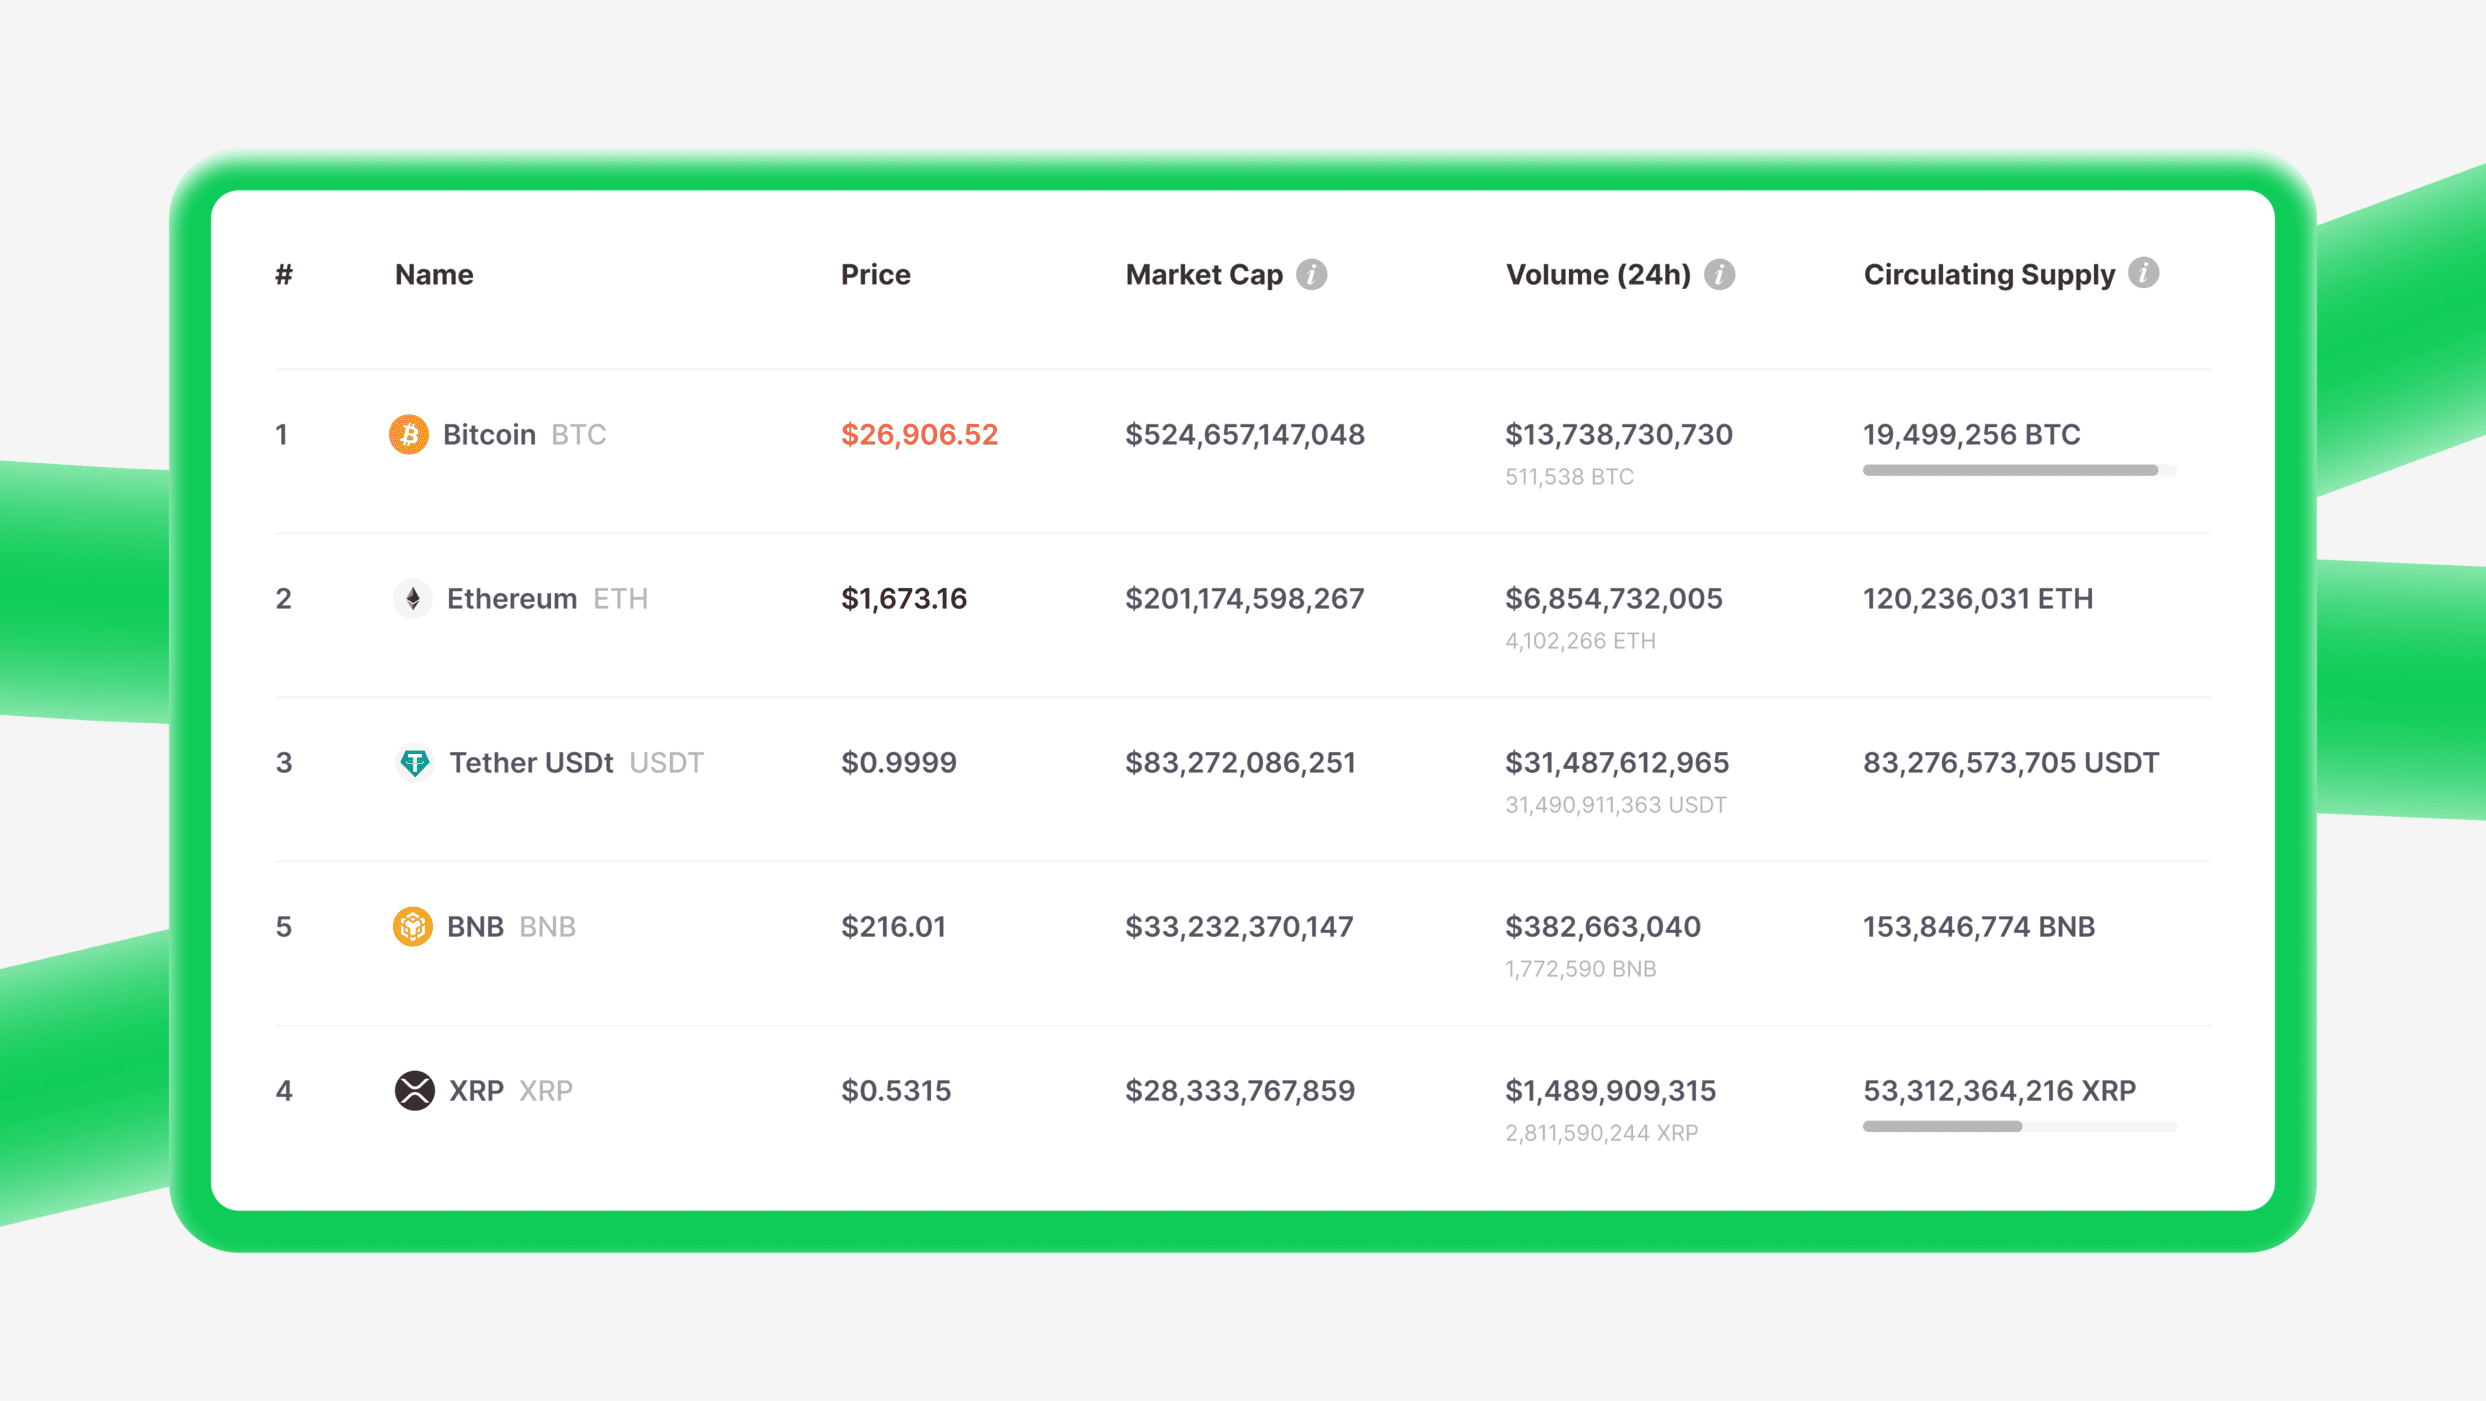The height and width of the screenshot is (1401, 2486).
Task: Click the 511,538 BTC volume subtext
Action: click(x=1570, y=477)
